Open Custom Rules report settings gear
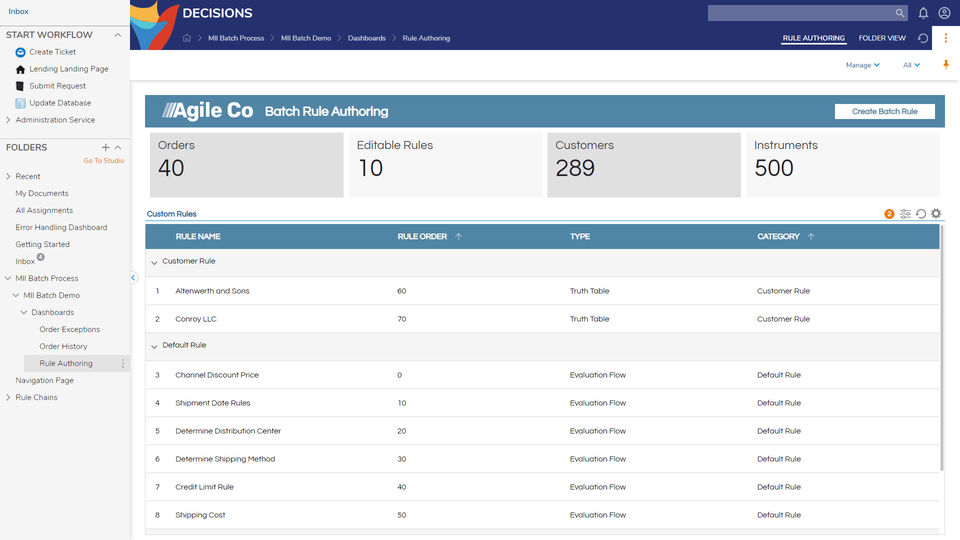 pyautogui.click(x=936, y=214)
